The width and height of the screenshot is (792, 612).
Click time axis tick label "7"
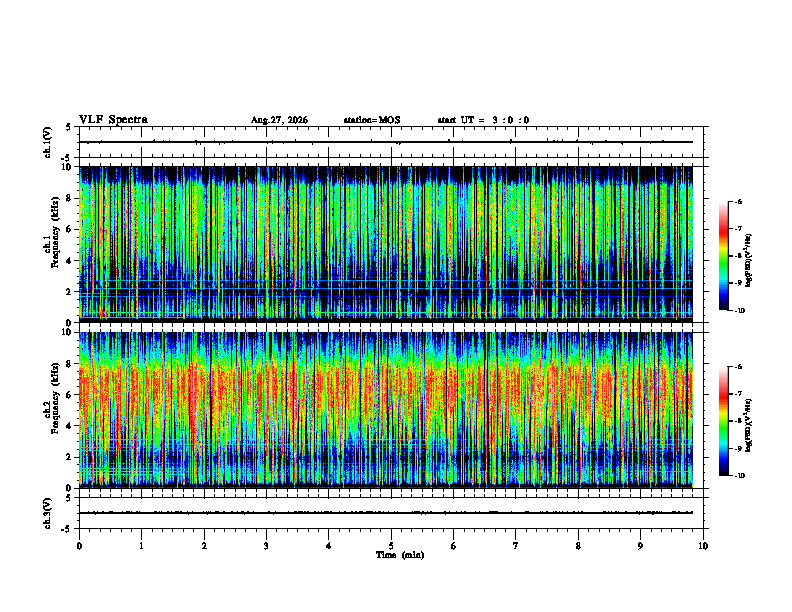pyautogui.click(x=516, y=546)
